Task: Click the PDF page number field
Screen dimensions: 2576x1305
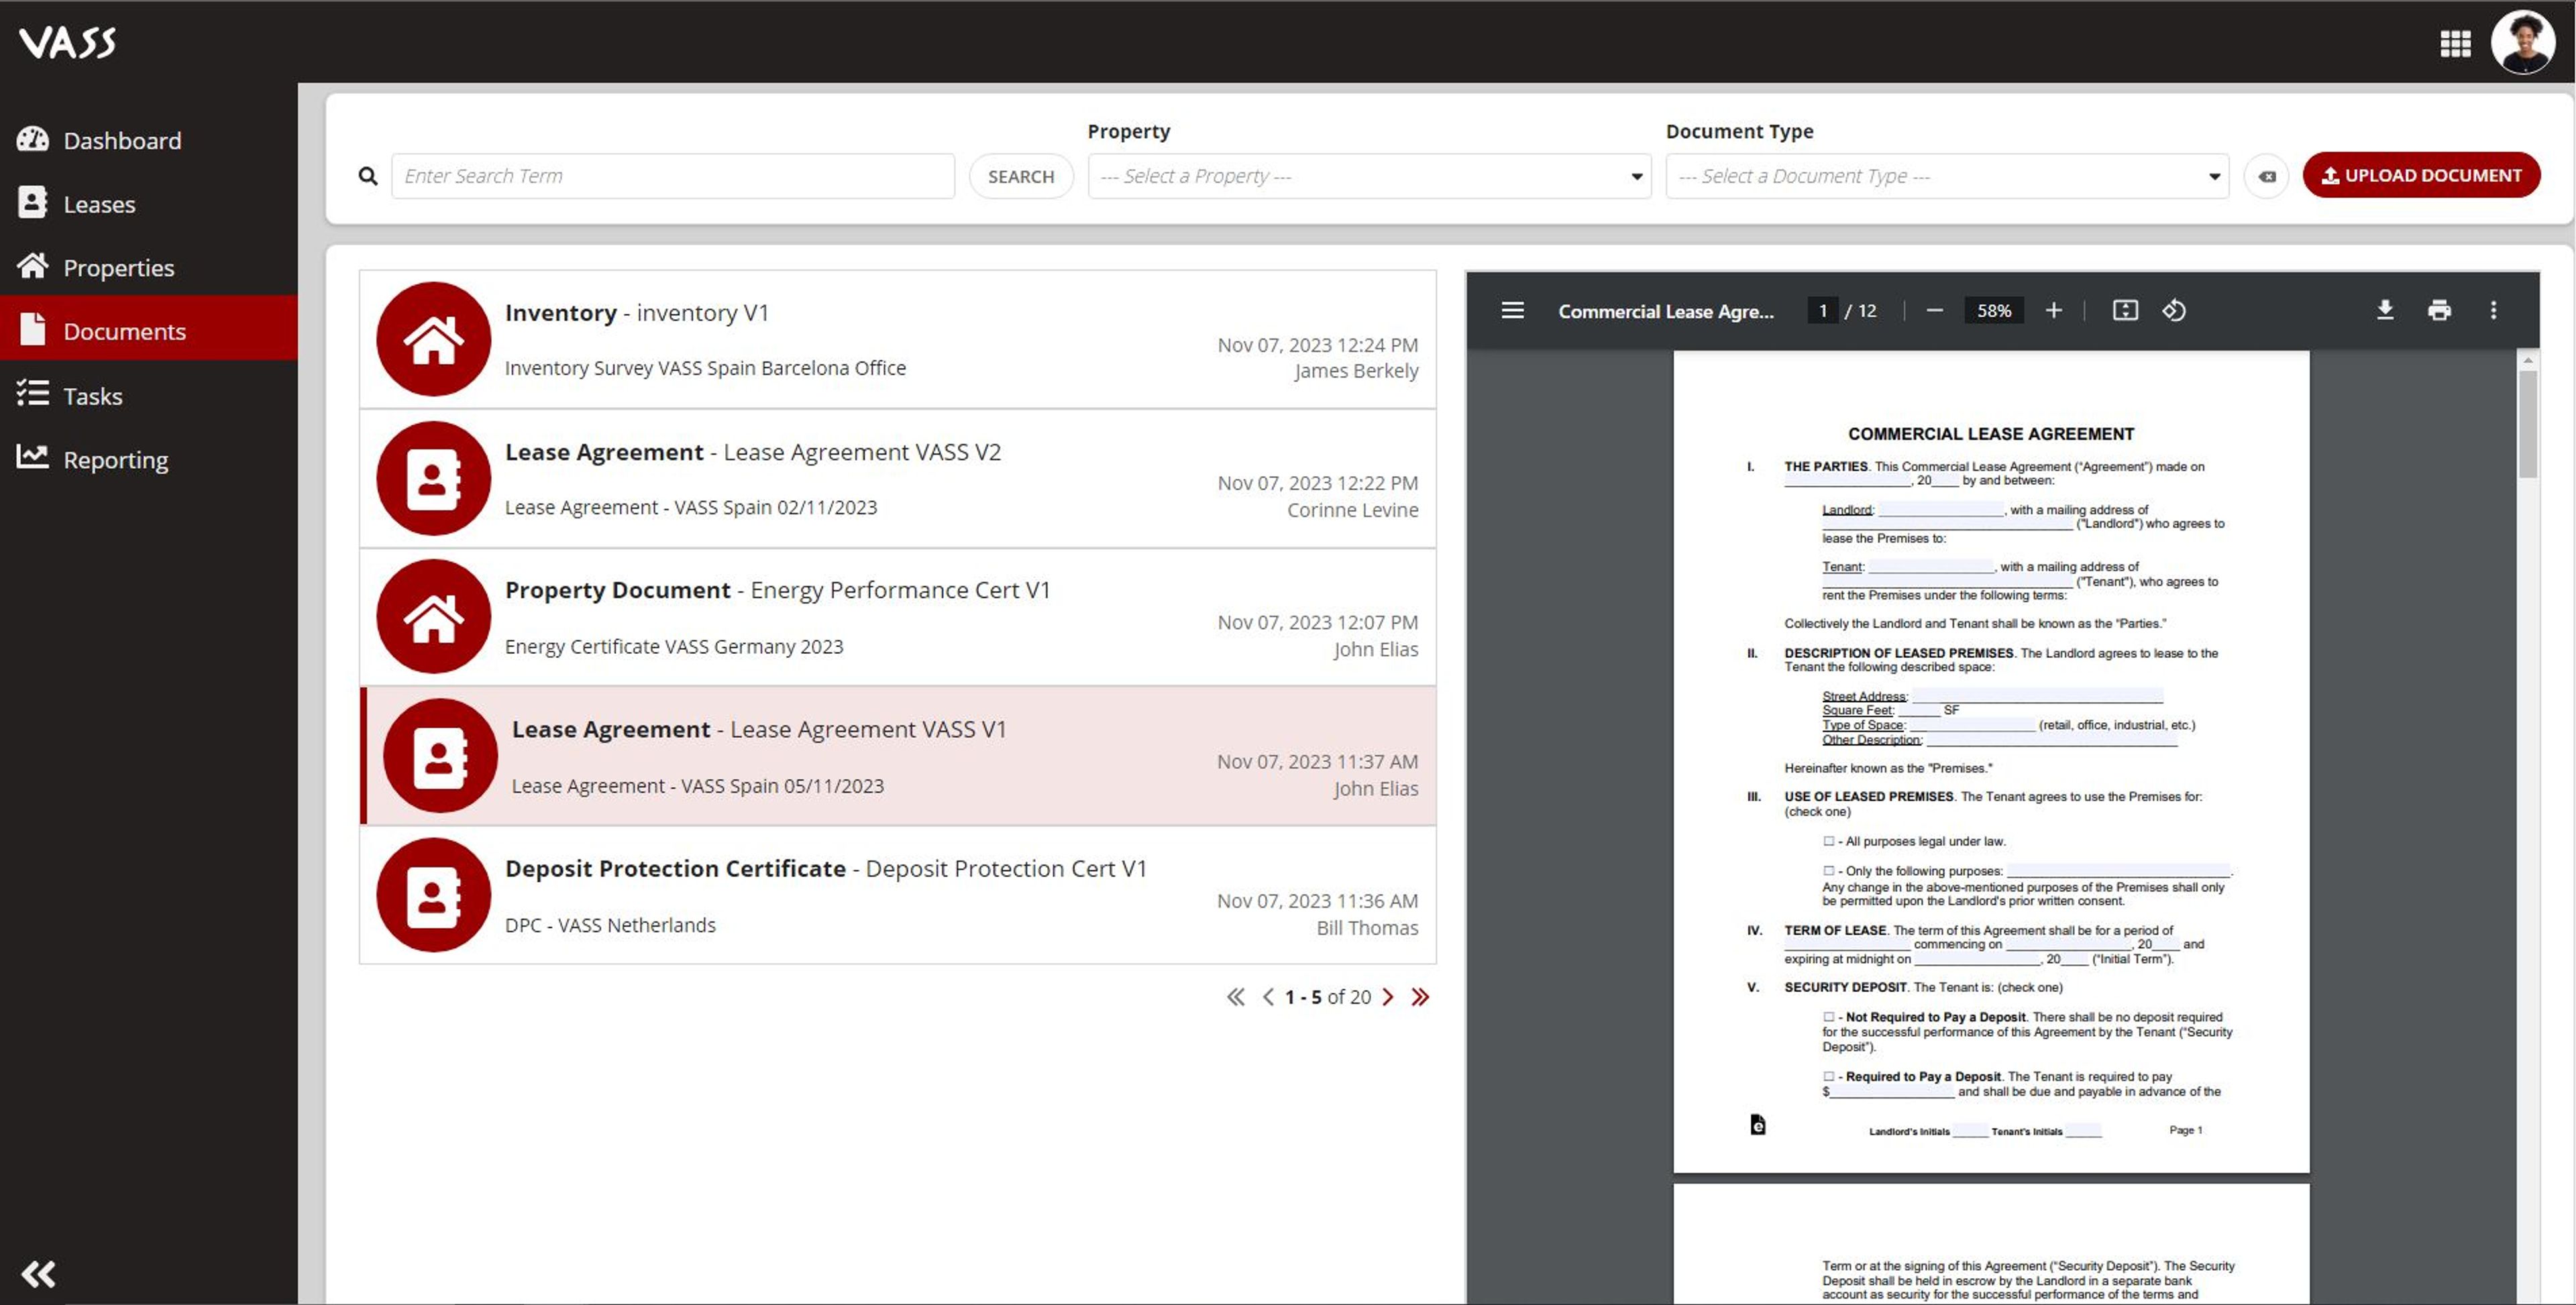Action: click(1822, 310)
